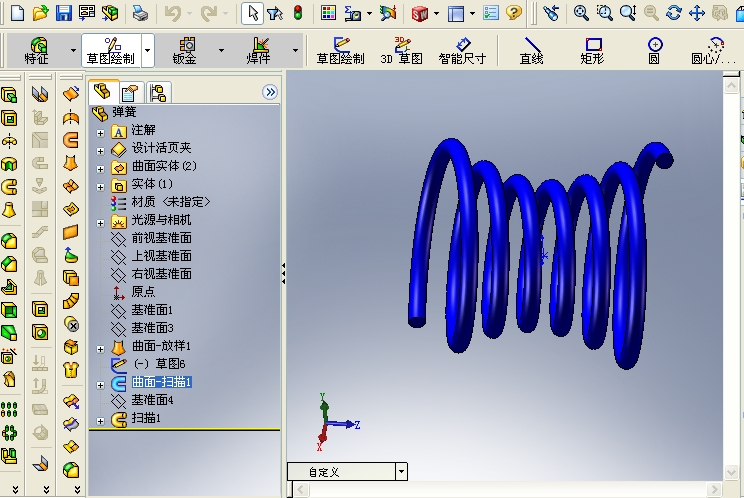The height and width of the screenshot is (498, 744).
Task: Select the Circular Pattern feature icon
Action: 9,433
